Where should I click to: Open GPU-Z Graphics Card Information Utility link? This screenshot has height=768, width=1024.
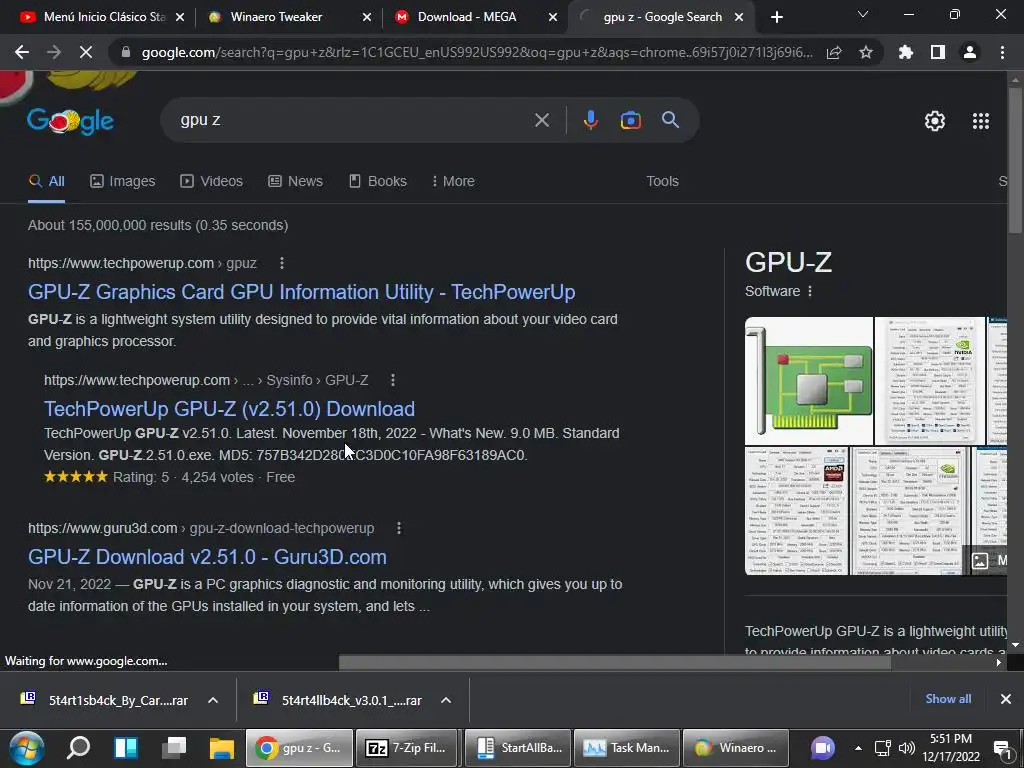(x=302, y=292)
